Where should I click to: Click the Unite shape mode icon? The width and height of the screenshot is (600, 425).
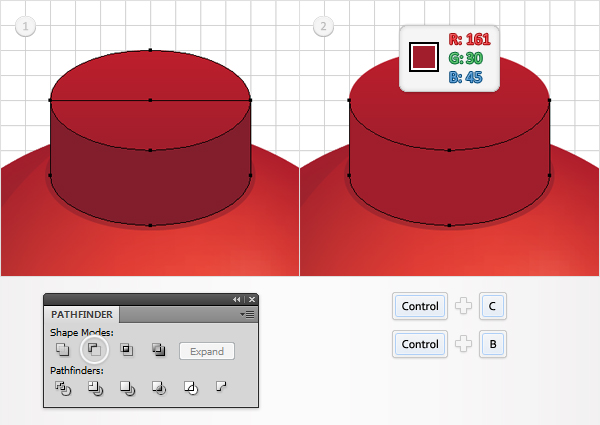pyautogui.click(x=62, y=349)
